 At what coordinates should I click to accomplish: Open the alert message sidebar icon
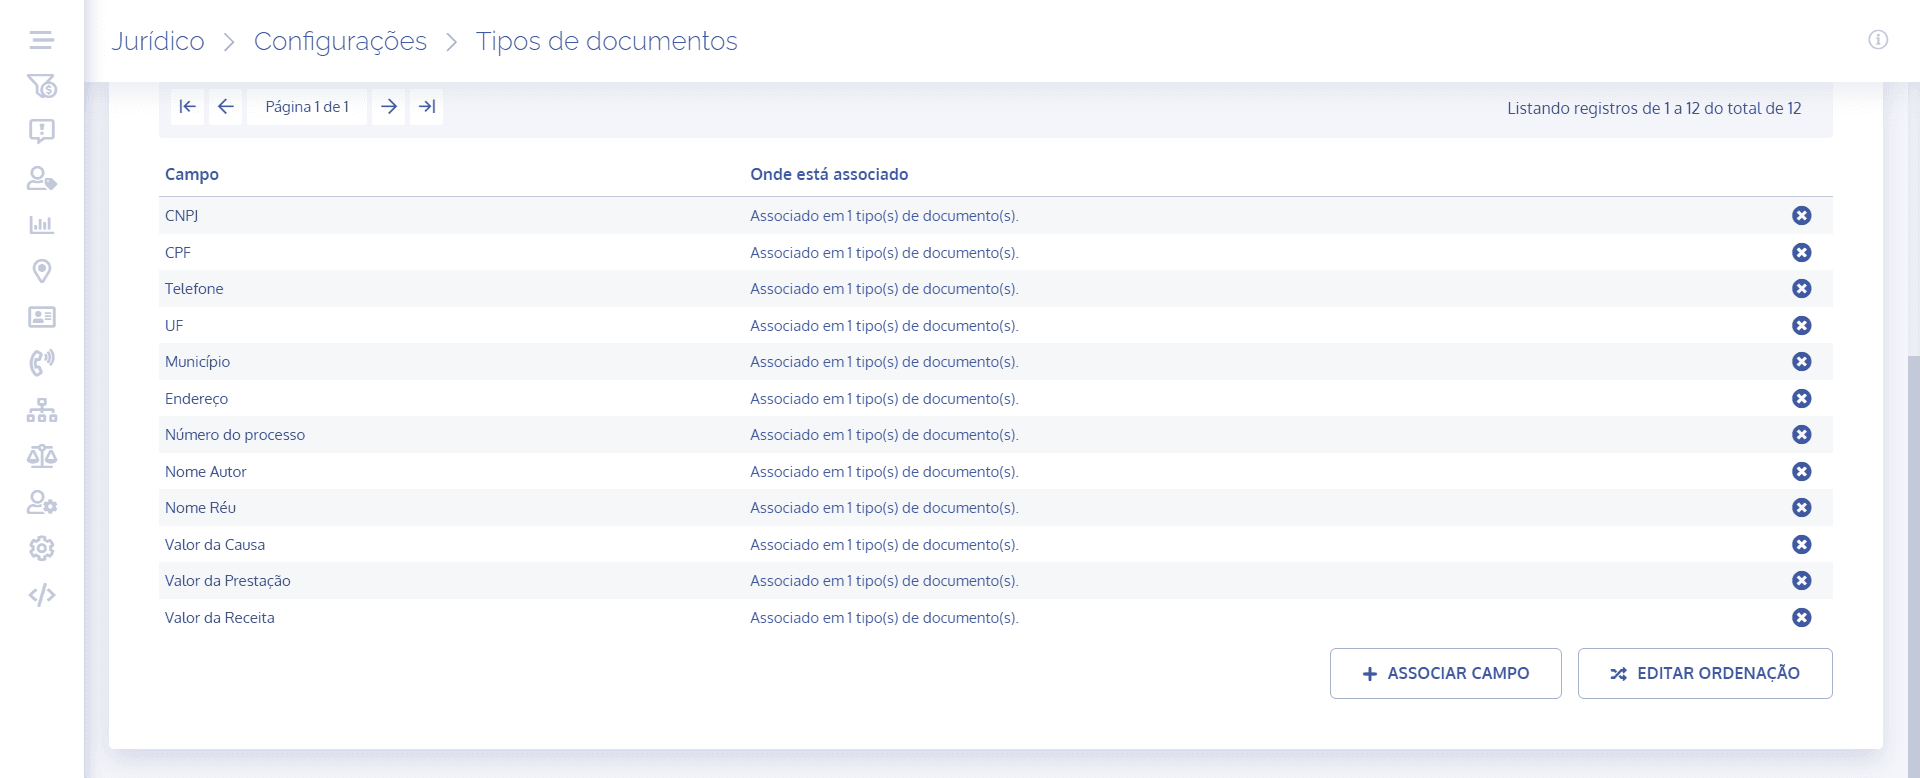point(42,131)
